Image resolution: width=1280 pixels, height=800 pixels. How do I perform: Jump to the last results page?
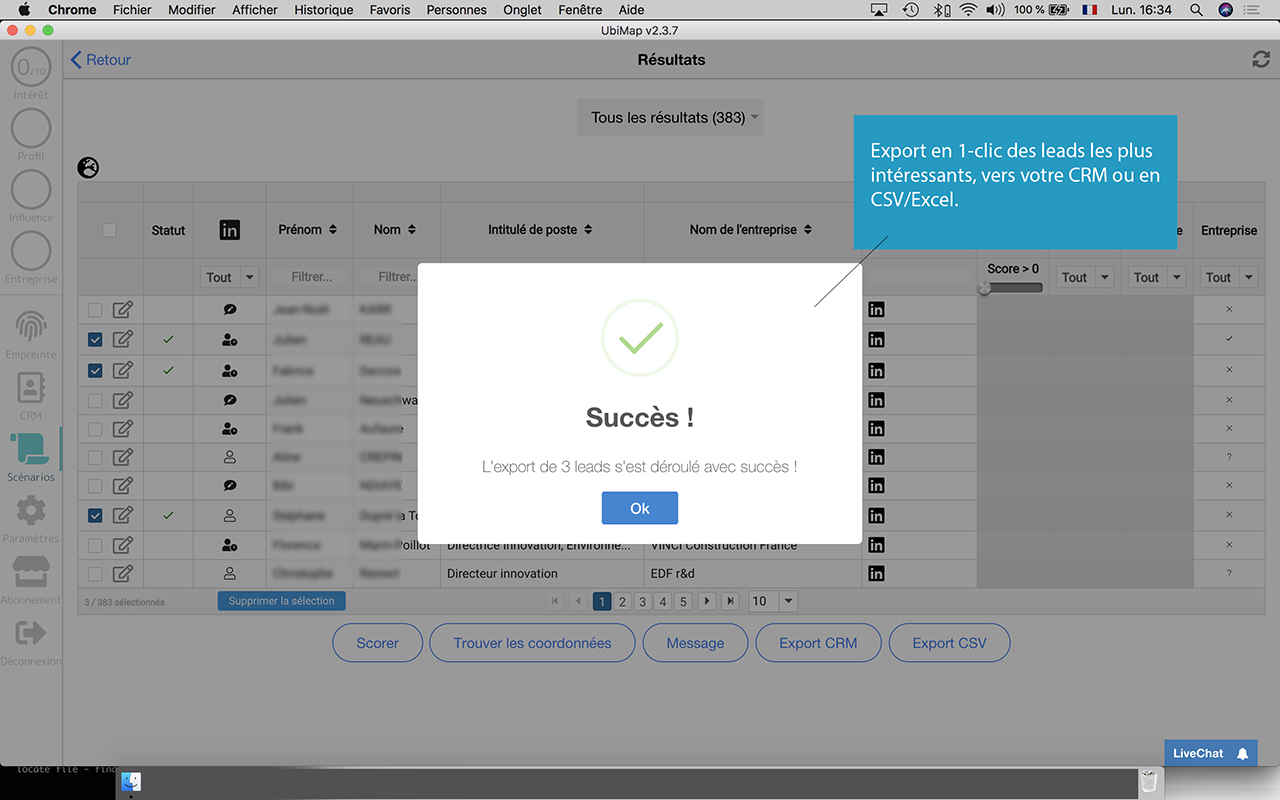(x=731, y=601)
